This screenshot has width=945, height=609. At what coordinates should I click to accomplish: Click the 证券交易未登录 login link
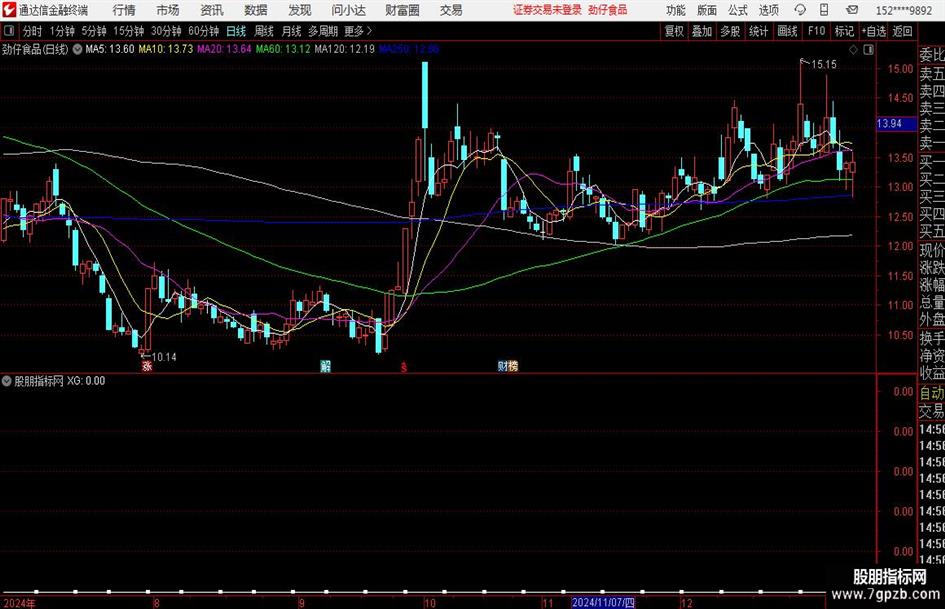pos(547,10)
